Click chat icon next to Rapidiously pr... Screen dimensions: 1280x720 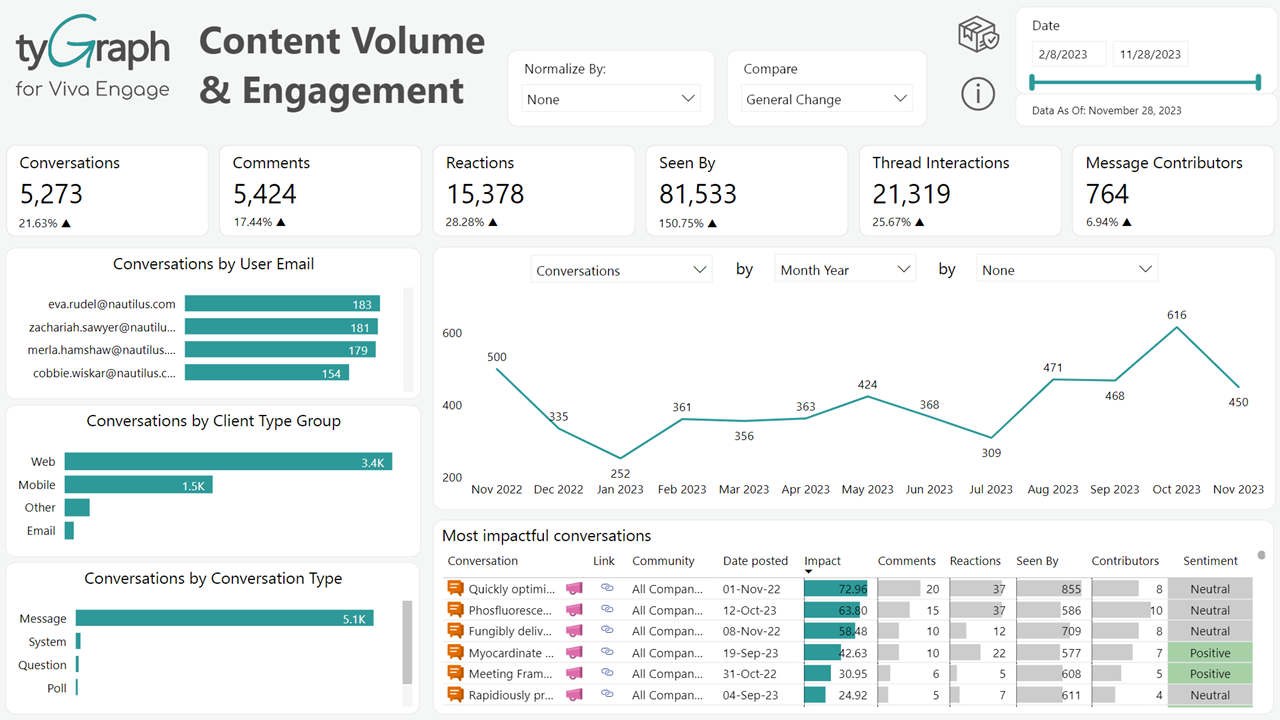point(456,695)
